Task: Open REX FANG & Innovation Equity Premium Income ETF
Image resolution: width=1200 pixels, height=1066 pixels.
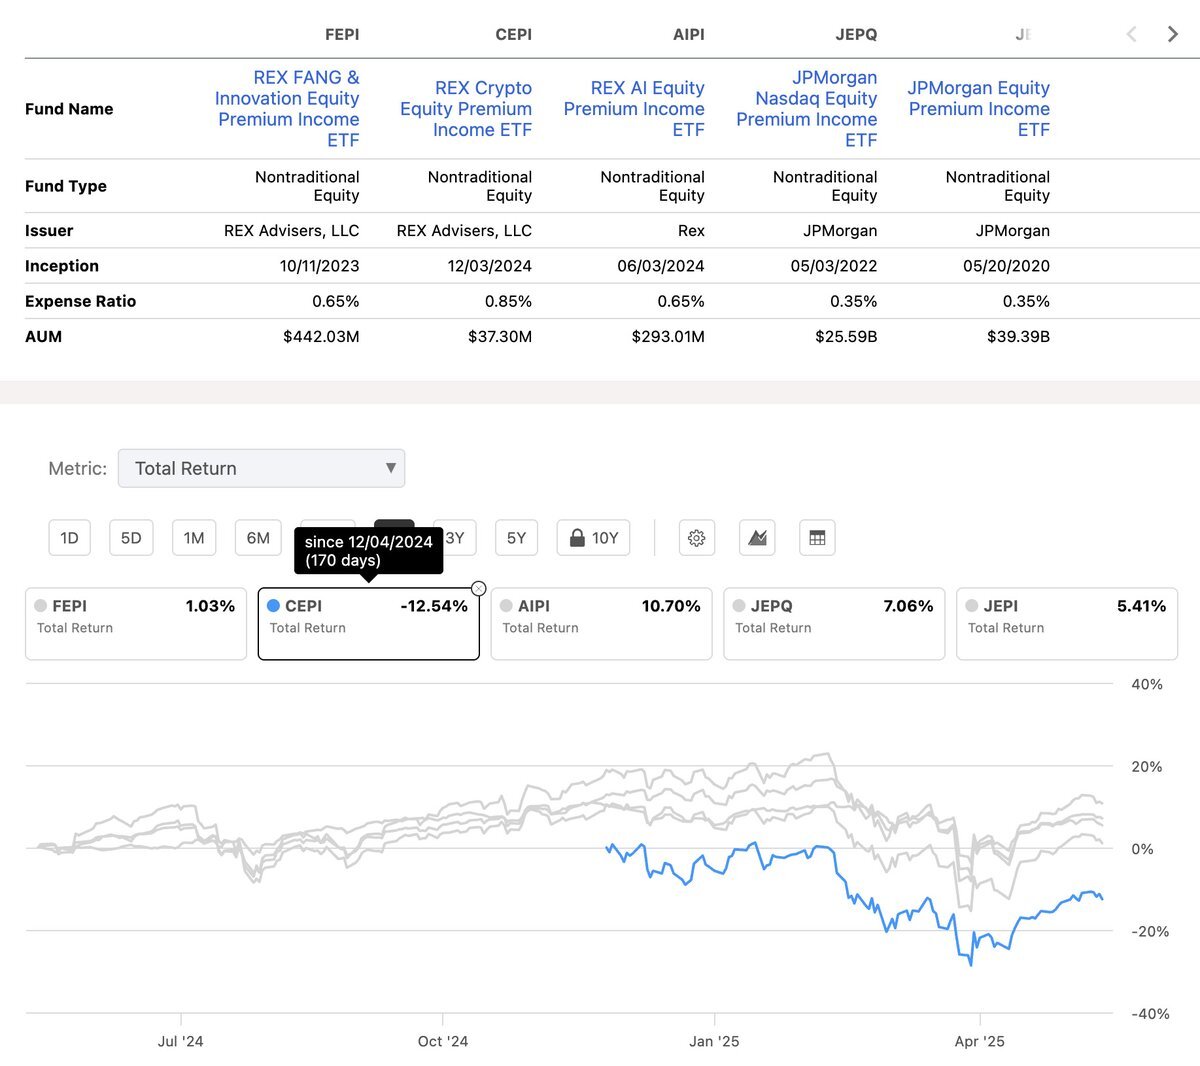Action: point(287,109)
